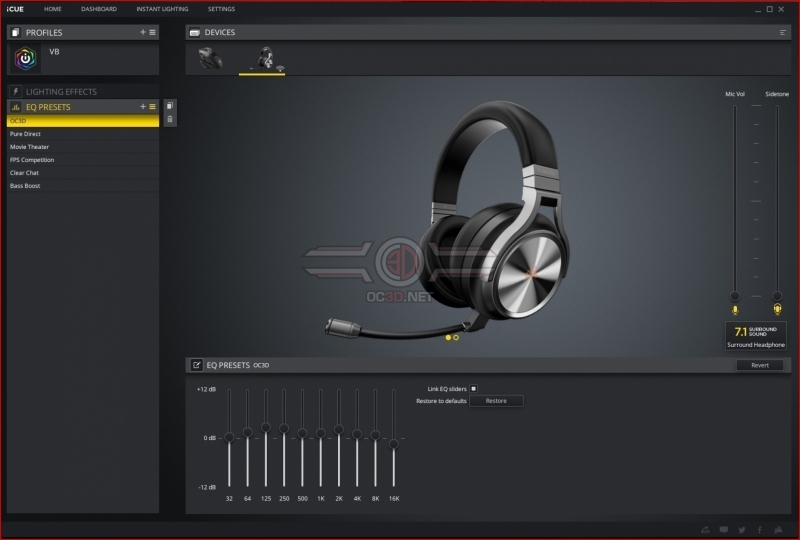Copy the selected EQ preset
The width and height of the screenshot is (800, 540).
170,106
